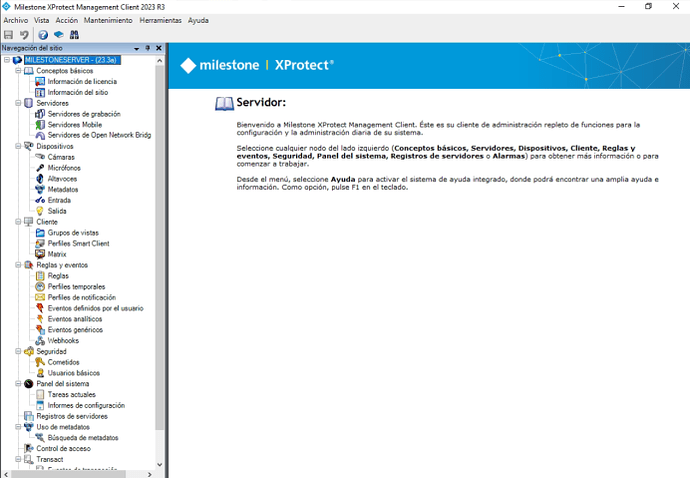690x478 pixels.
Task: Open the Ayuda menu
Action: pos(198,20)
